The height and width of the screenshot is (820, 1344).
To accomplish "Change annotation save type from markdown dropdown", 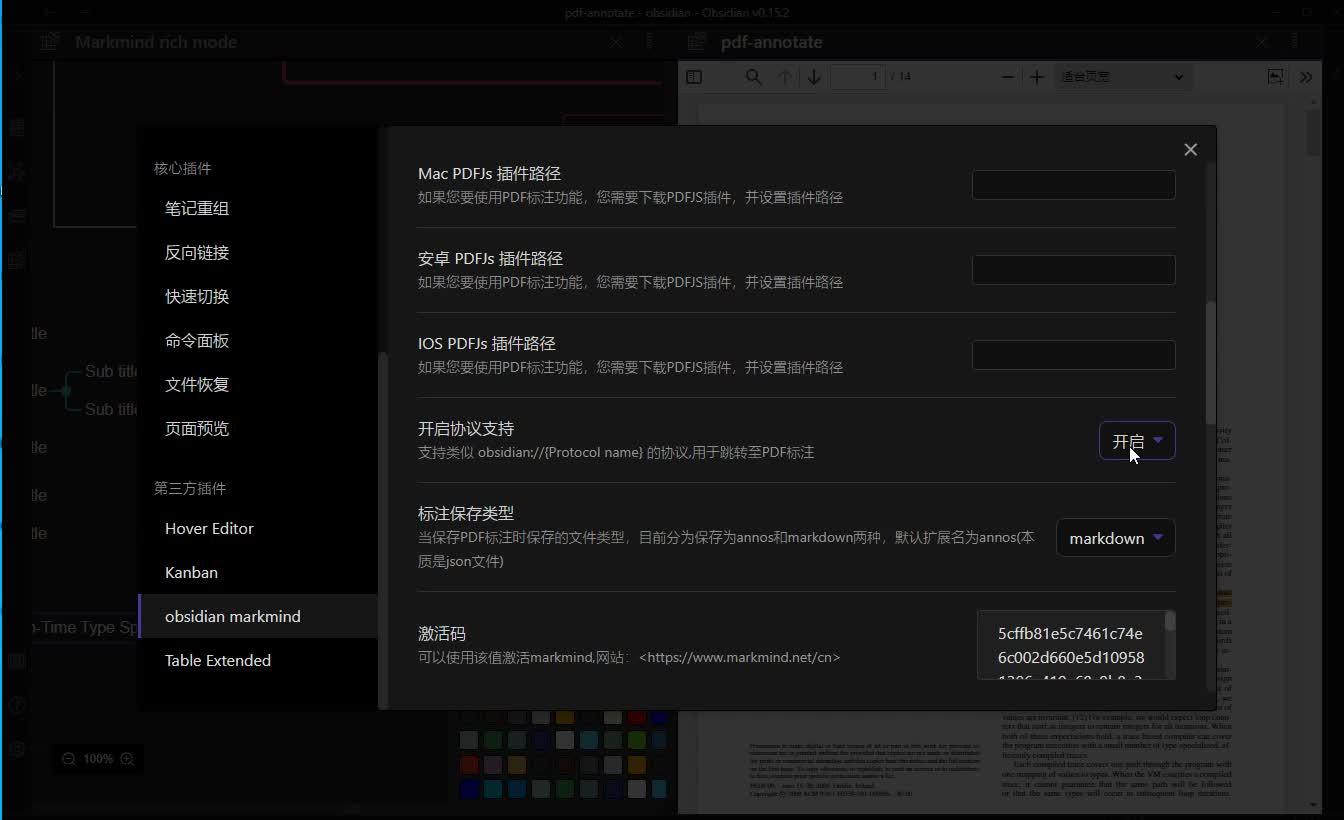I will click(x=1115, y=537).
